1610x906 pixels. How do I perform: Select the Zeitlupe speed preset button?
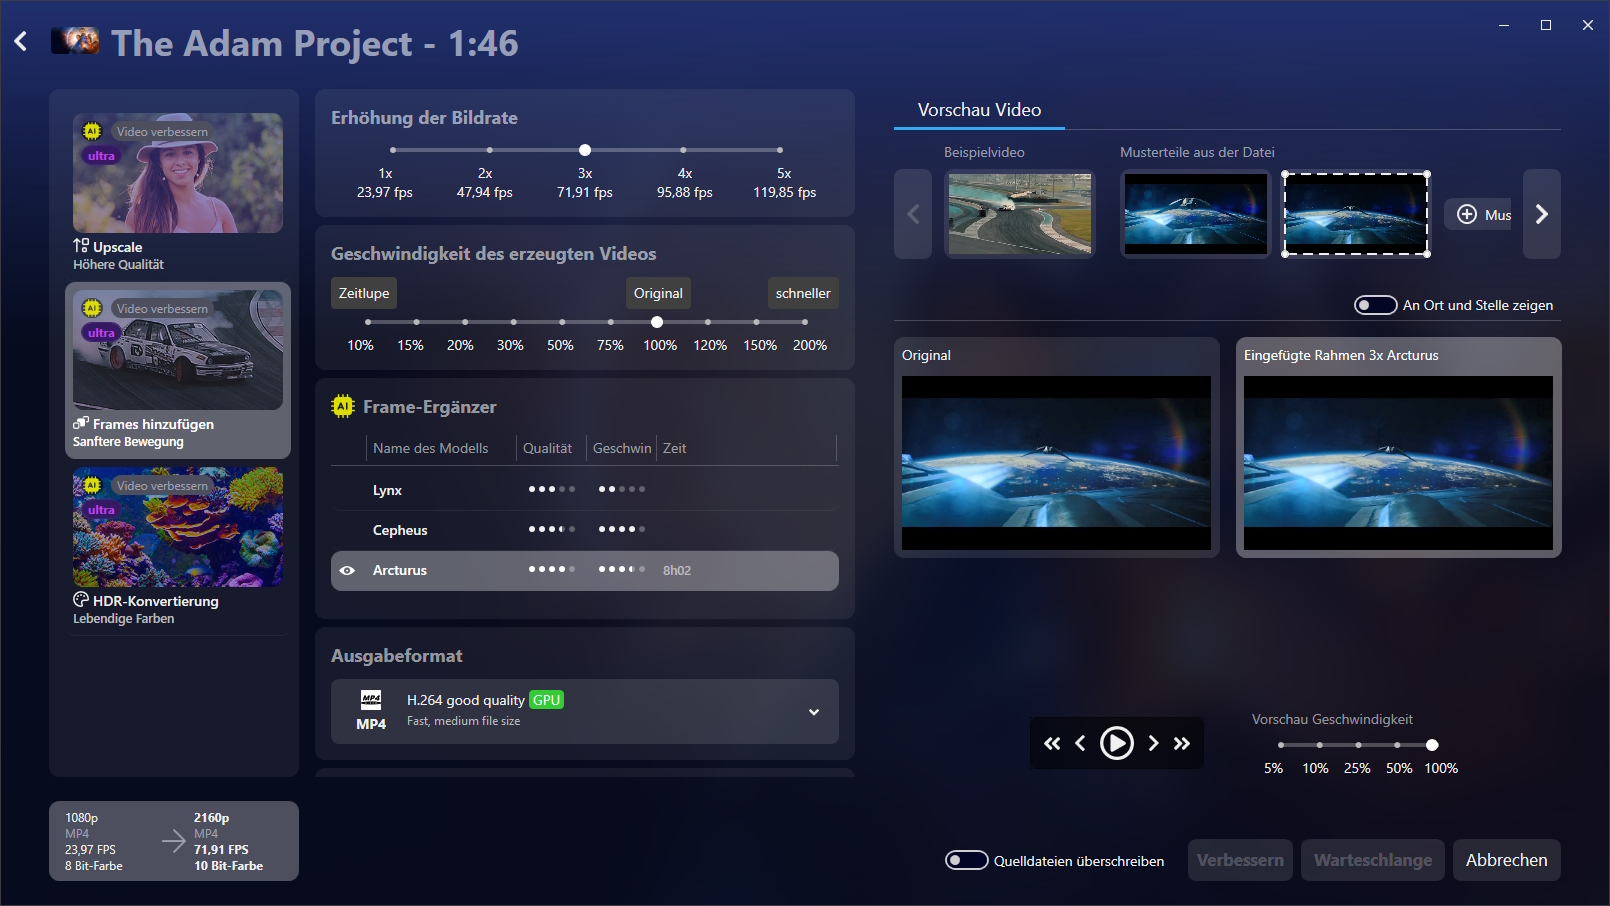coord(364,293)
